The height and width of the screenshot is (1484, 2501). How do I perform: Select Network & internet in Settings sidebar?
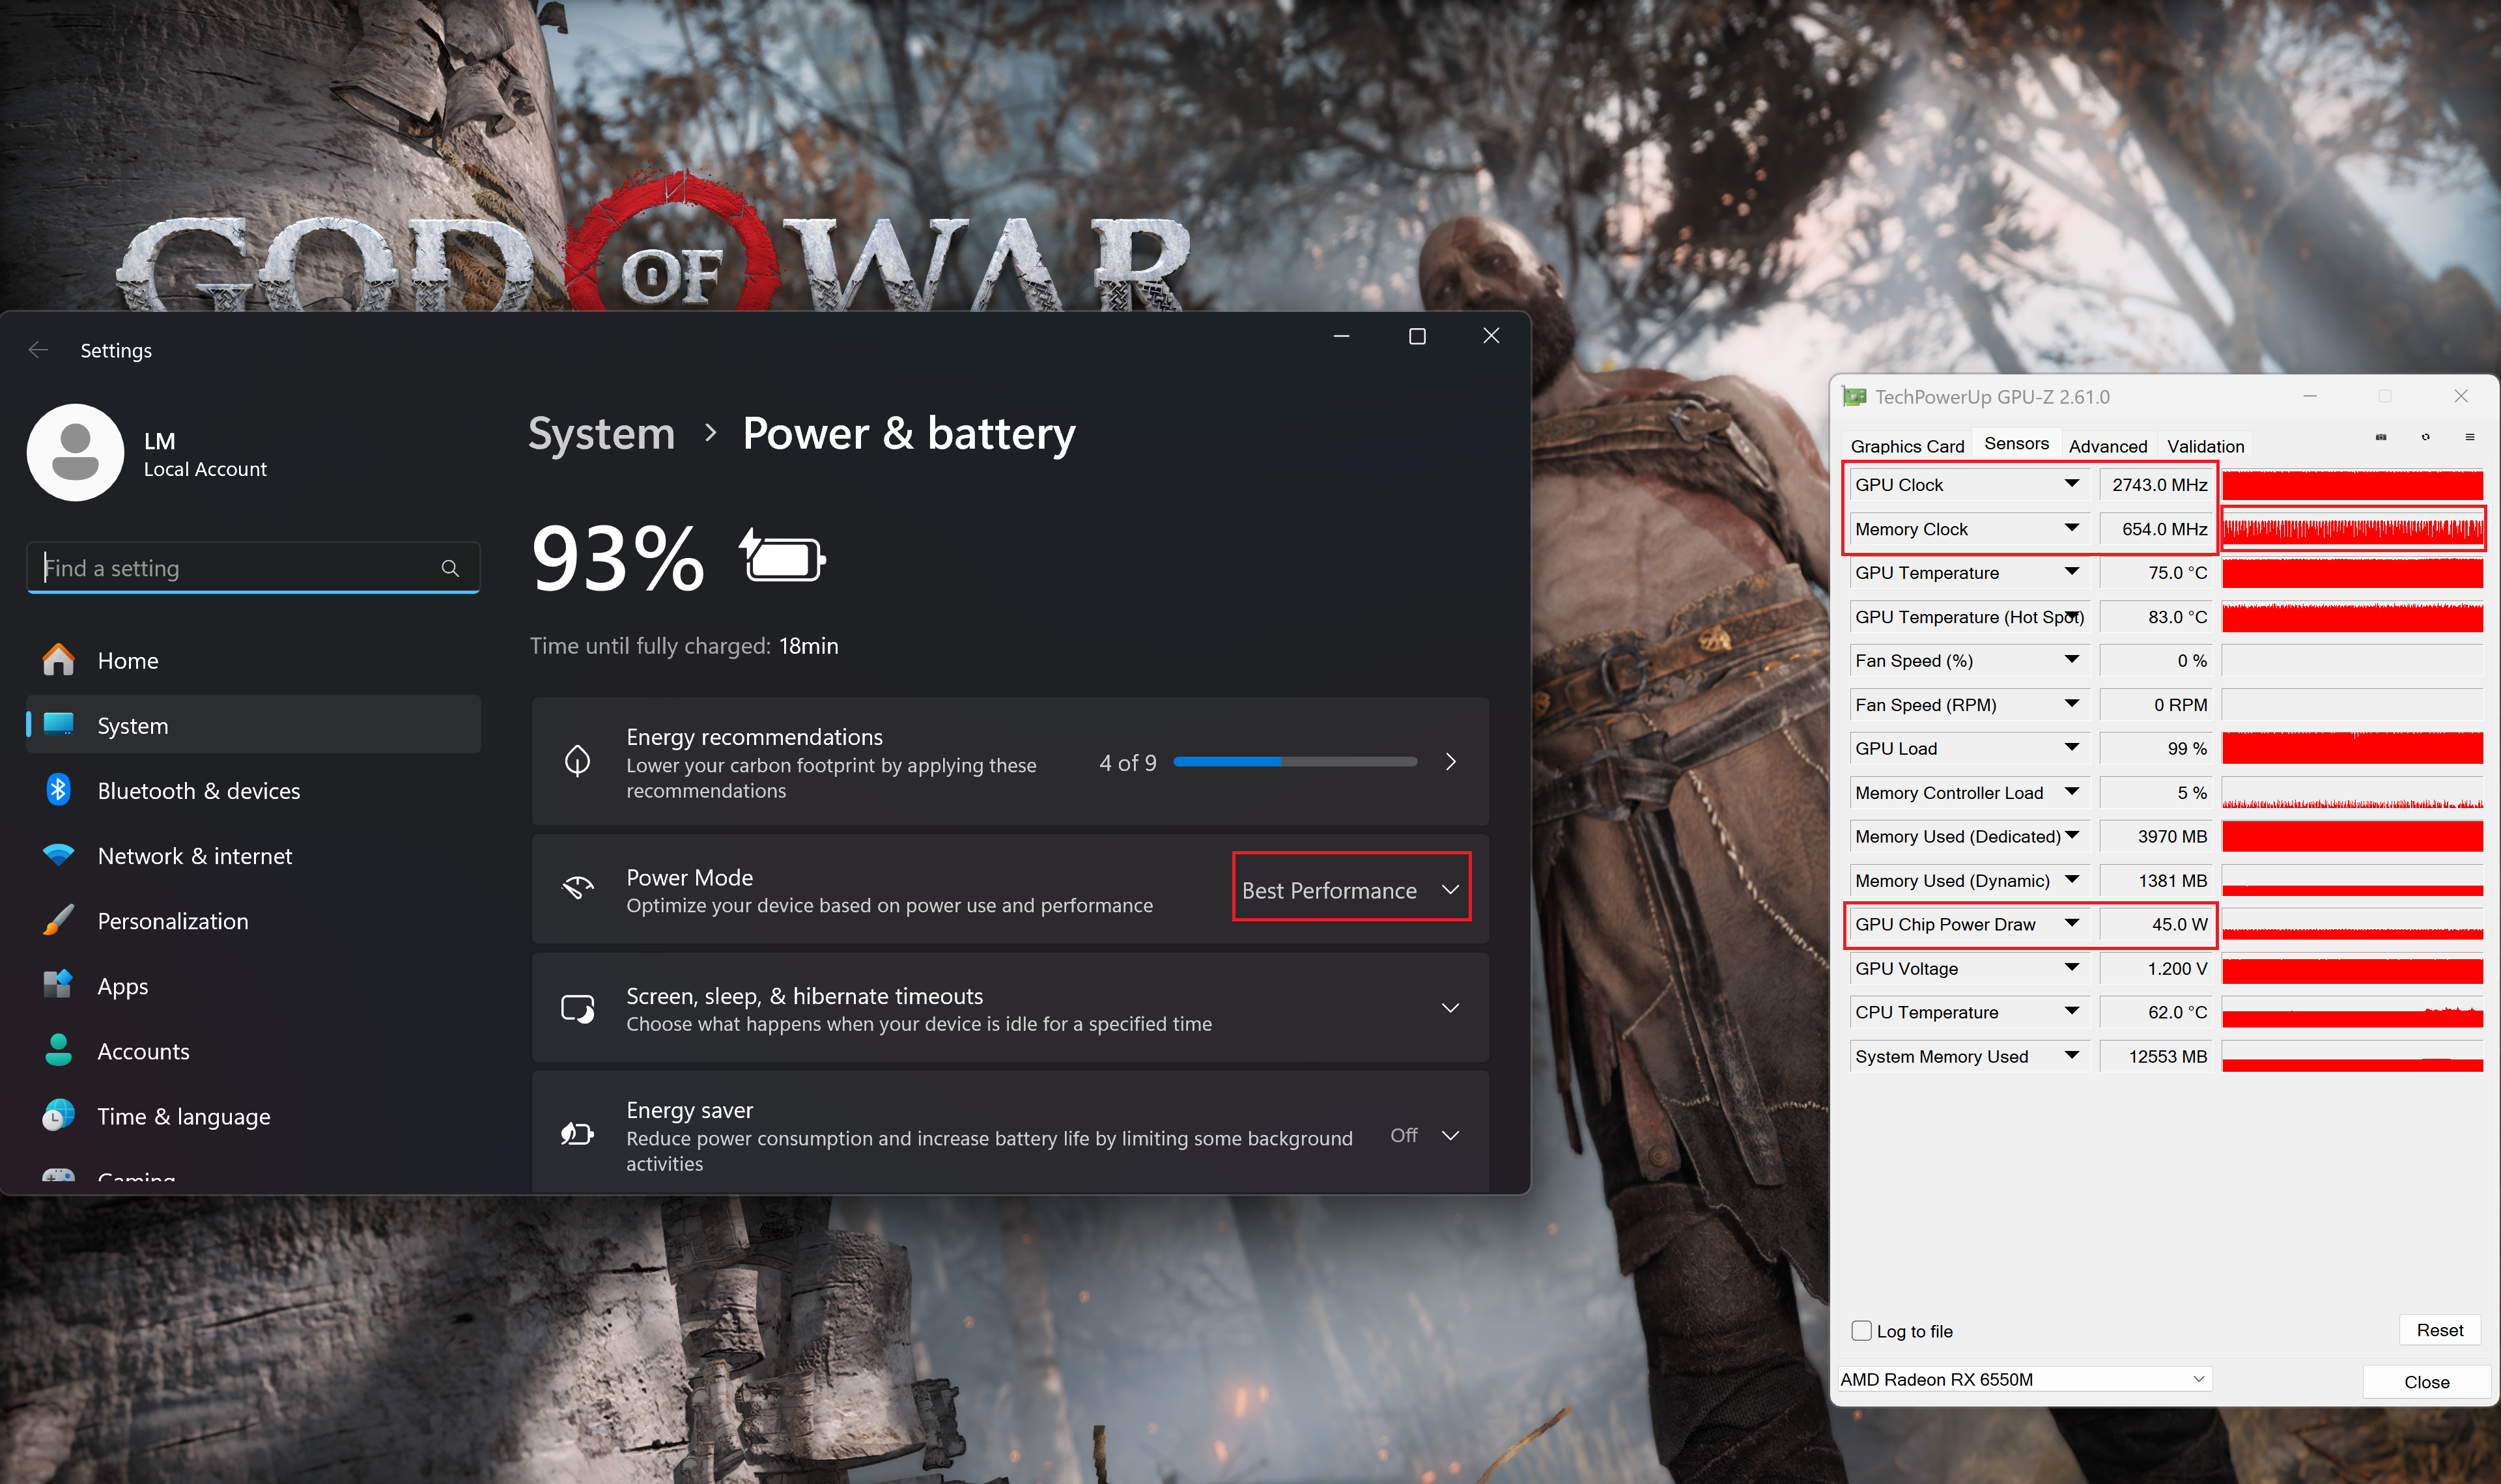coord(253,855)
